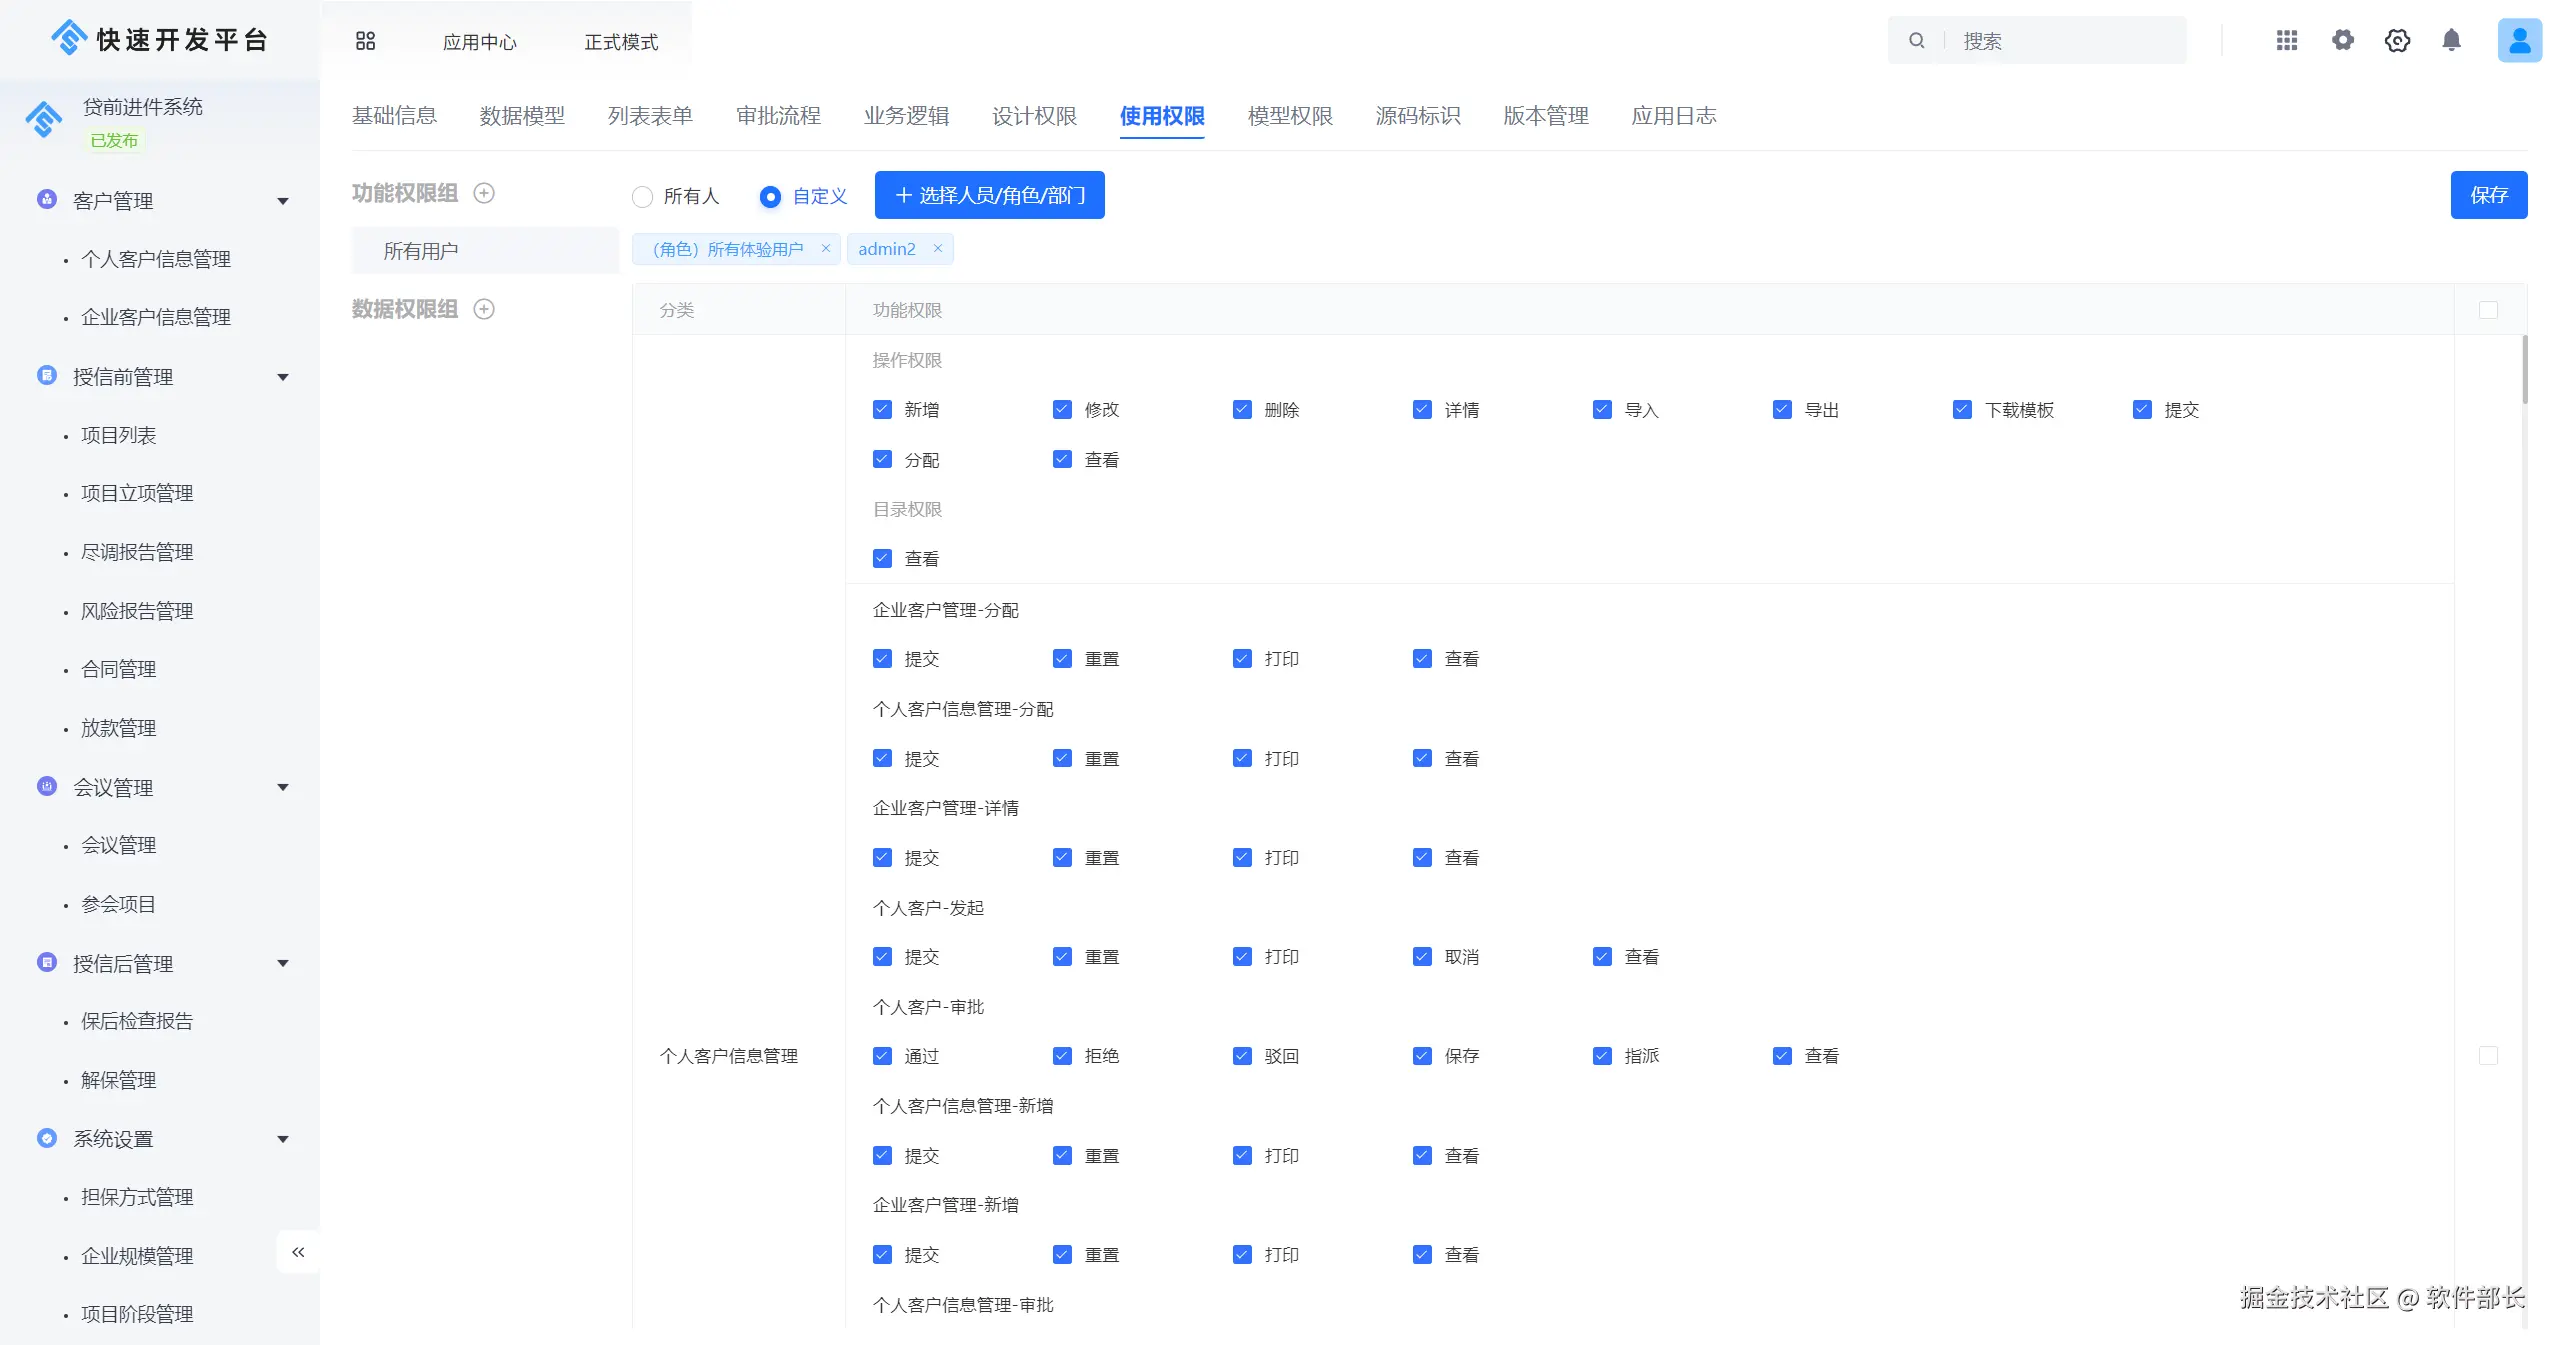Click the solid gear icon in header
This screenshot has height=1345, width=2559.
[2342, 40]
